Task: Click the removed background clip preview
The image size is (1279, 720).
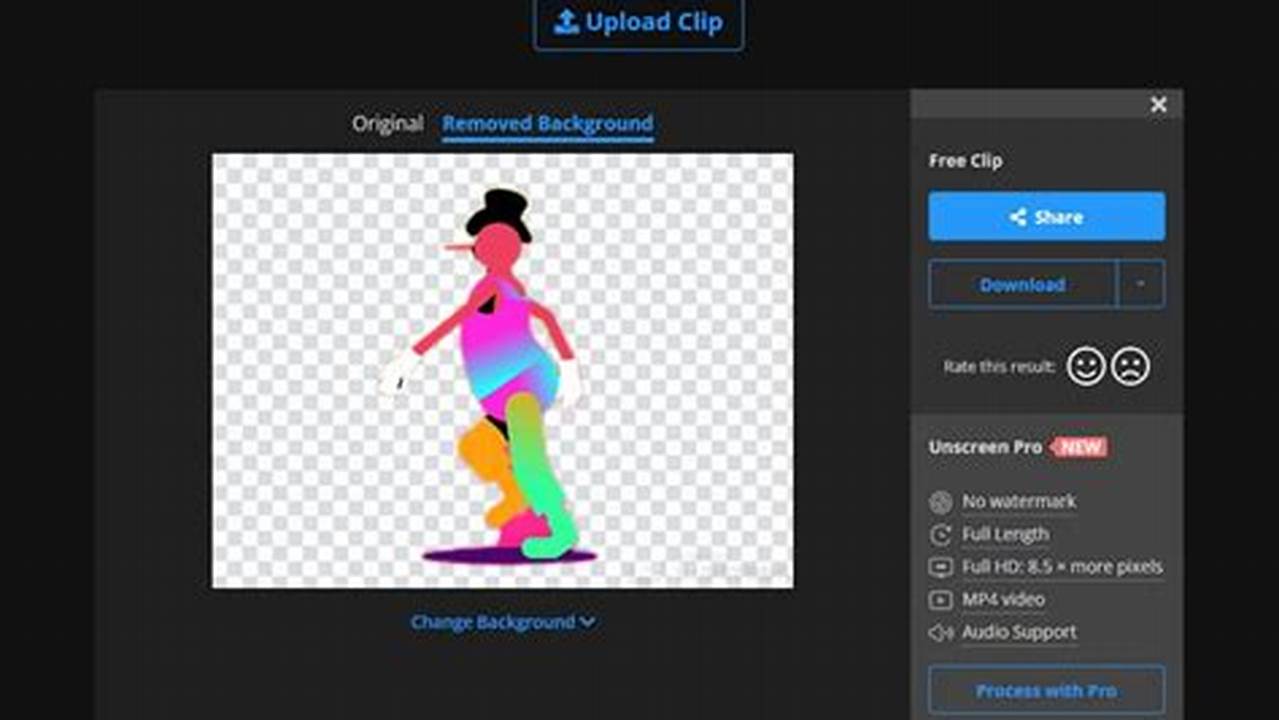Action: tap(503, 368)
